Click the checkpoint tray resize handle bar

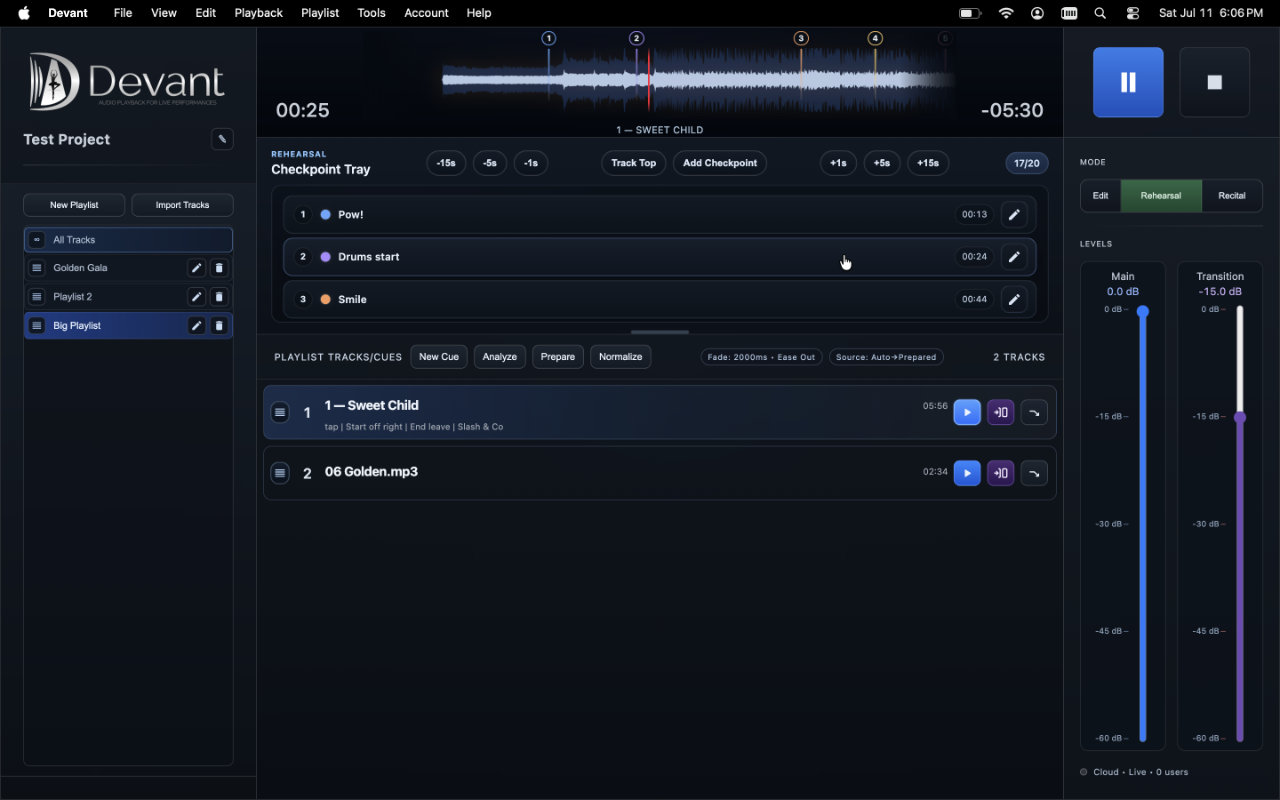tap(660, 331)
